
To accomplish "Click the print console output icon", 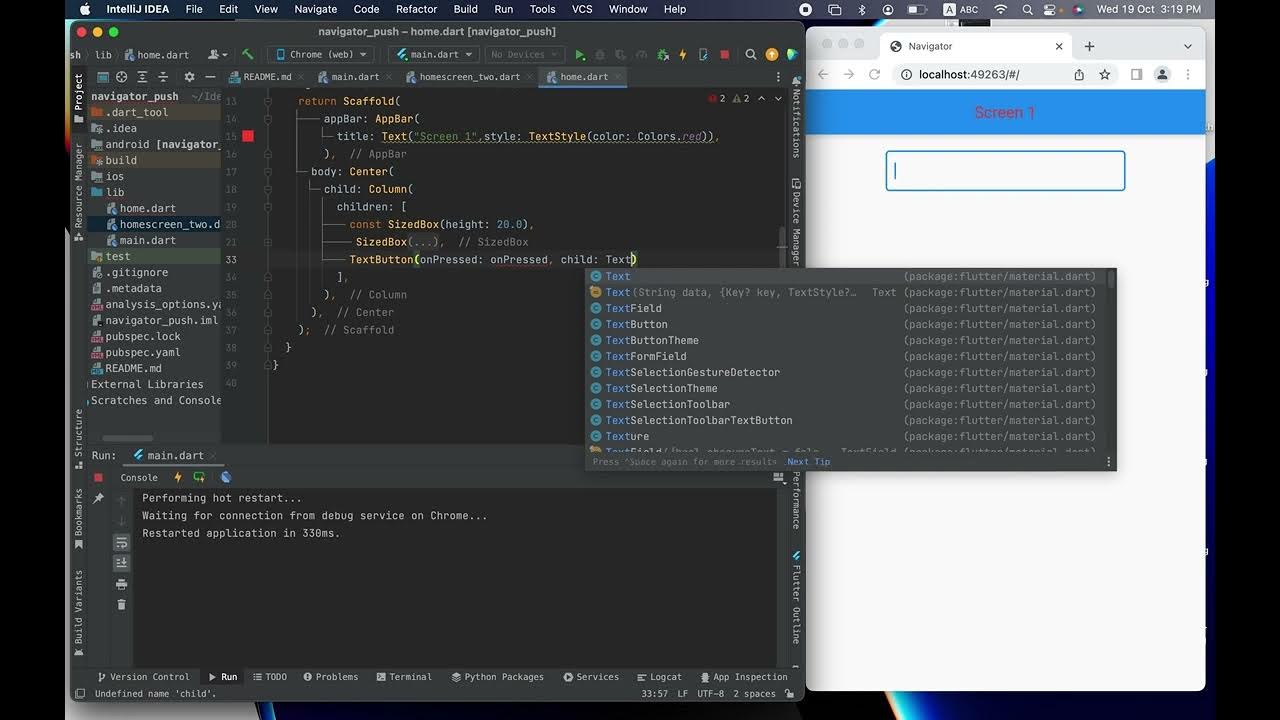I will [122, 585].
